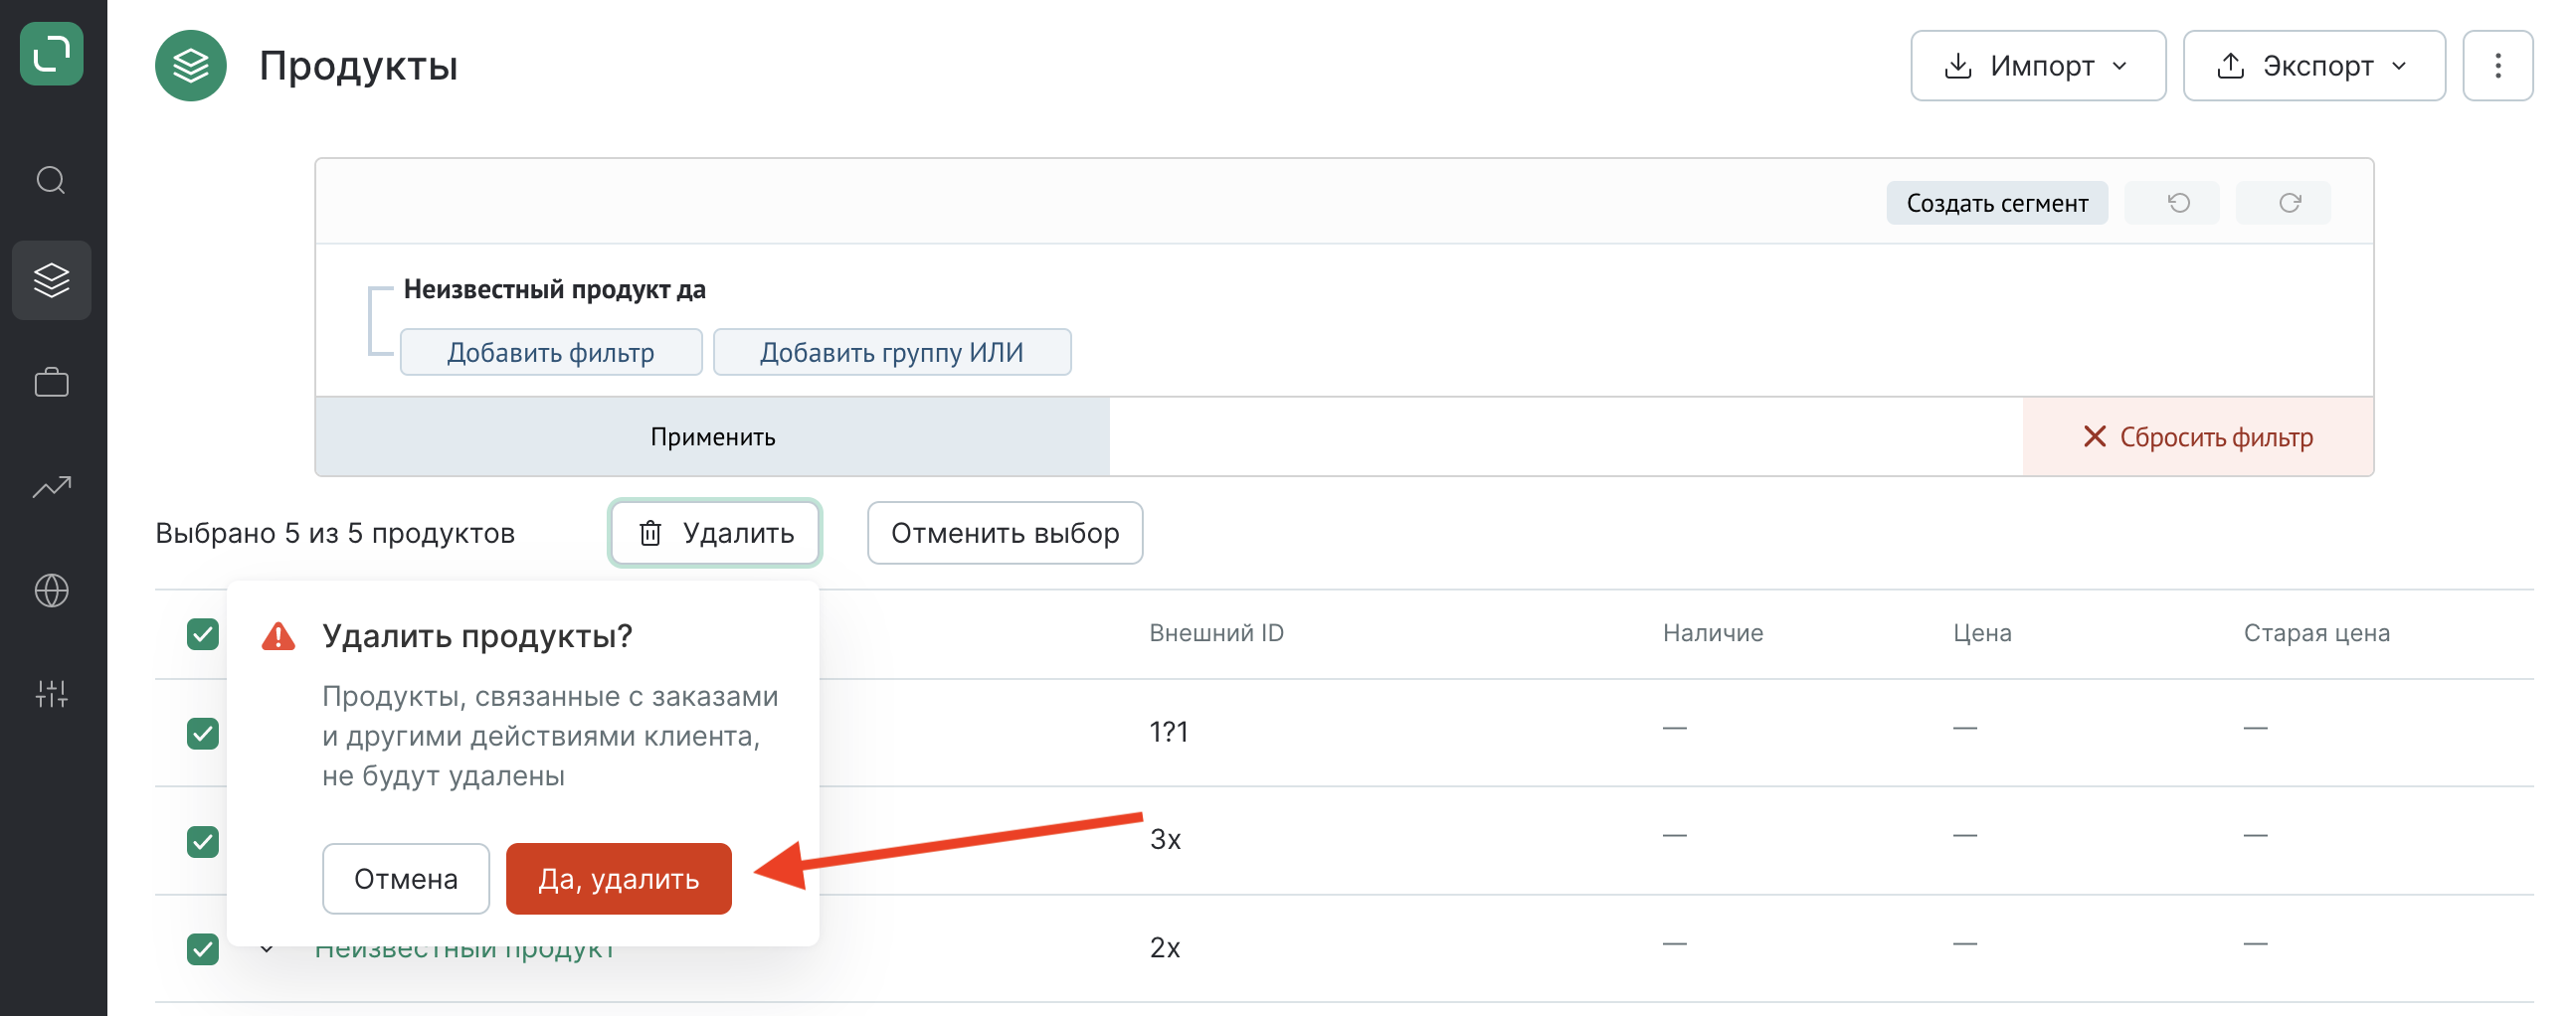
Task: Click external ID cell 2x
Action: 1165,948
